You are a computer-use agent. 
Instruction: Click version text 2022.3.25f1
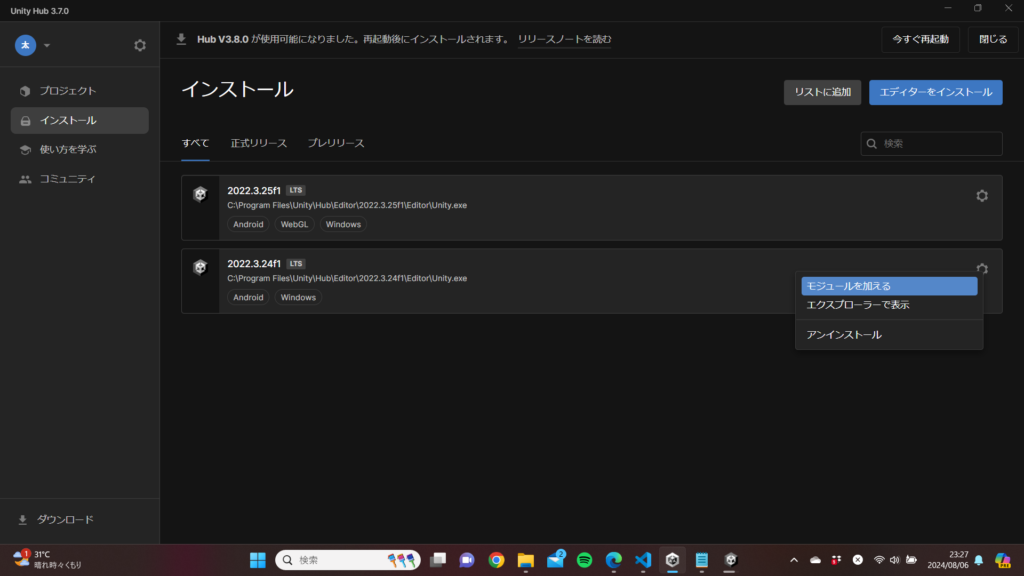click(x=254, y=191)
